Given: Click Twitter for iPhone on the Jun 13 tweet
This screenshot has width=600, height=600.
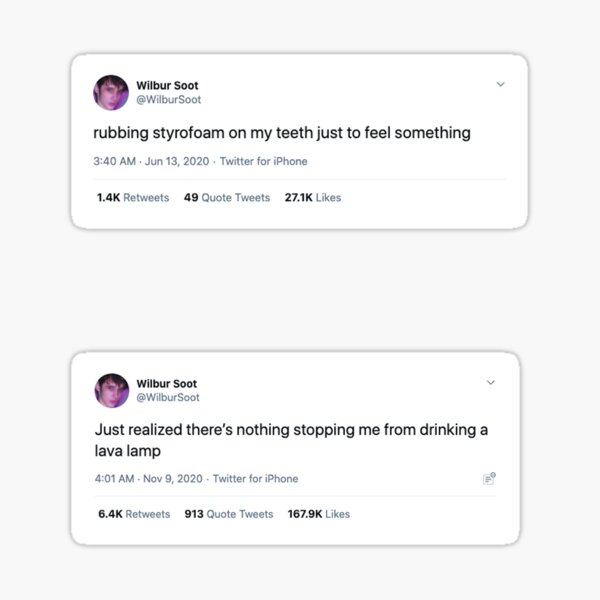Looking at the screenshot, I should 263,161.
